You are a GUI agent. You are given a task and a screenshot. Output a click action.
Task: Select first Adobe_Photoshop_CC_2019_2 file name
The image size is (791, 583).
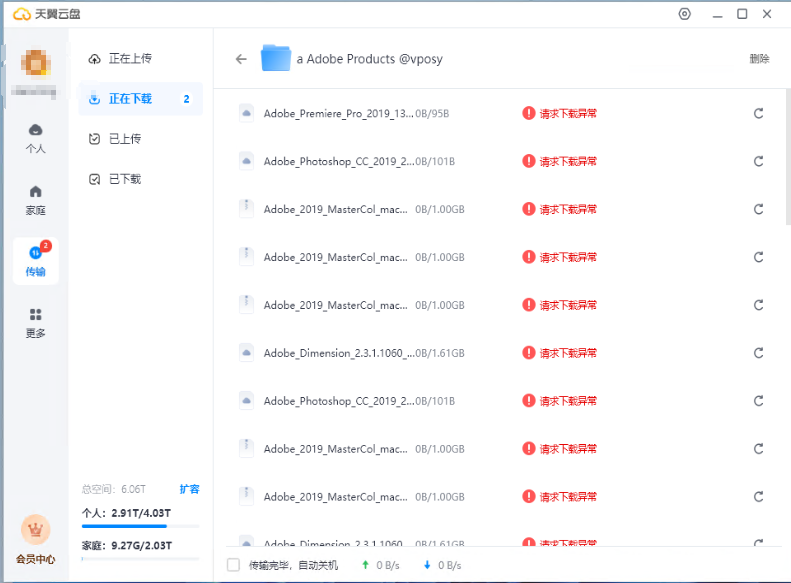338,161
